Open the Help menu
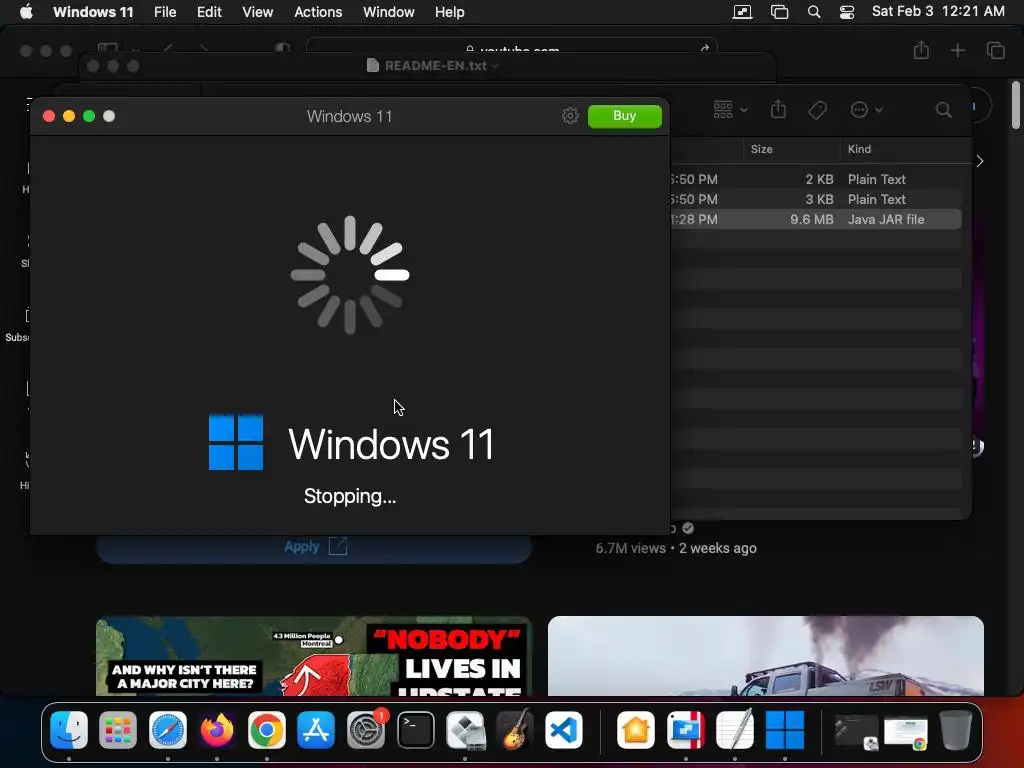This screenshot has width=1024, height=768. pos(449,12)
